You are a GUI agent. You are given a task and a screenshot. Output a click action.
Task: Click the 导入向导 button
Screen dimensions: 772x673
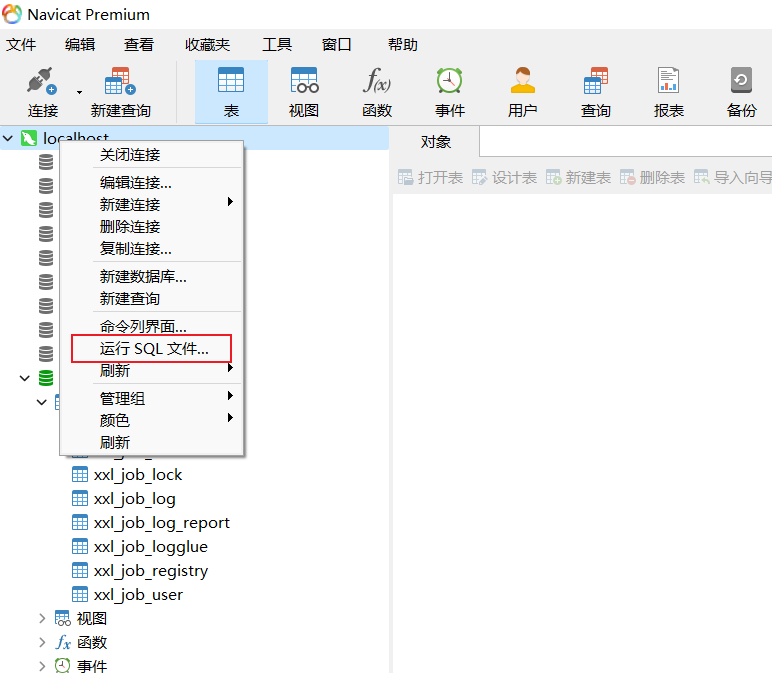(x=733, y=177)
